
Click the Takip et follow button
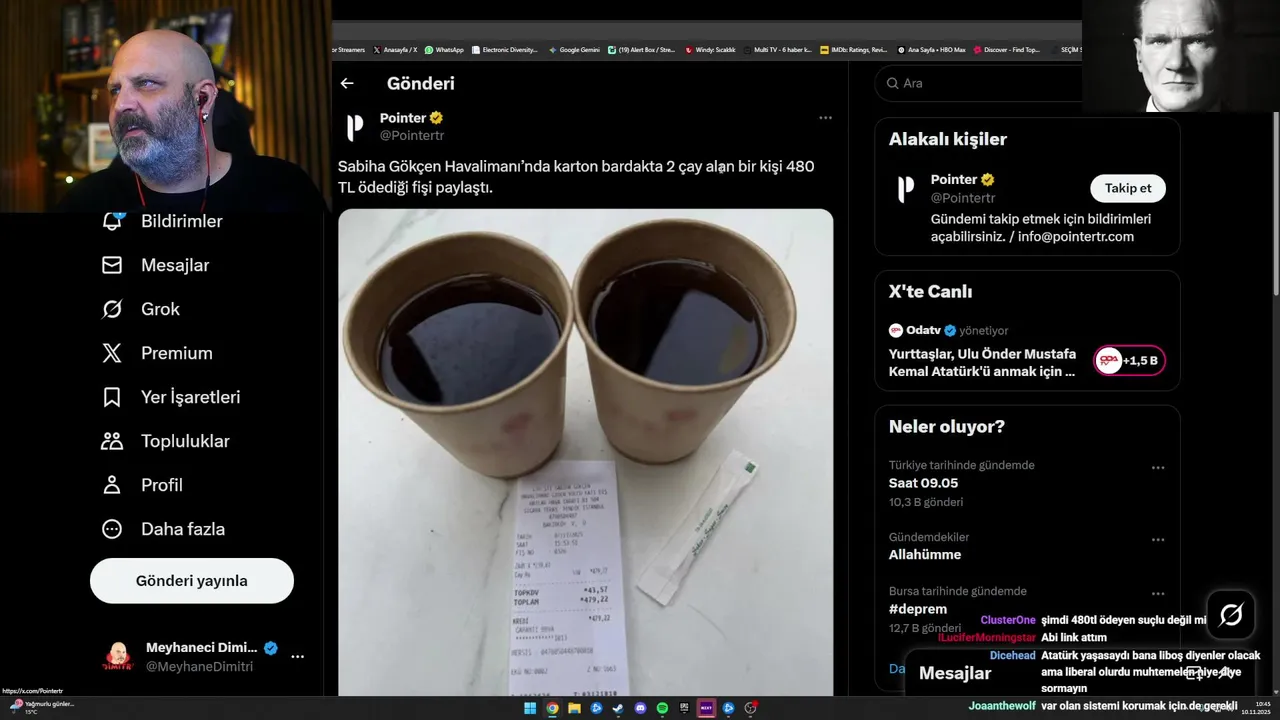pos(1128,188)
